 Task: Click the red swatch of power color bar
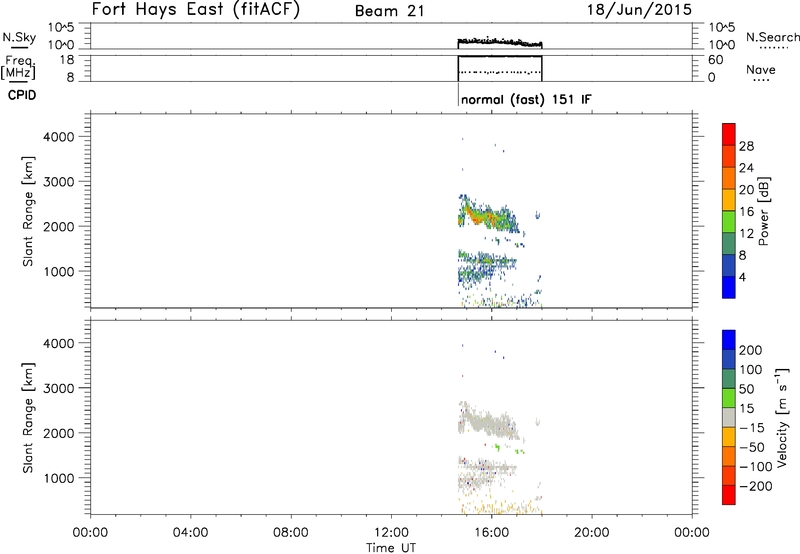[x=729, y=134]
